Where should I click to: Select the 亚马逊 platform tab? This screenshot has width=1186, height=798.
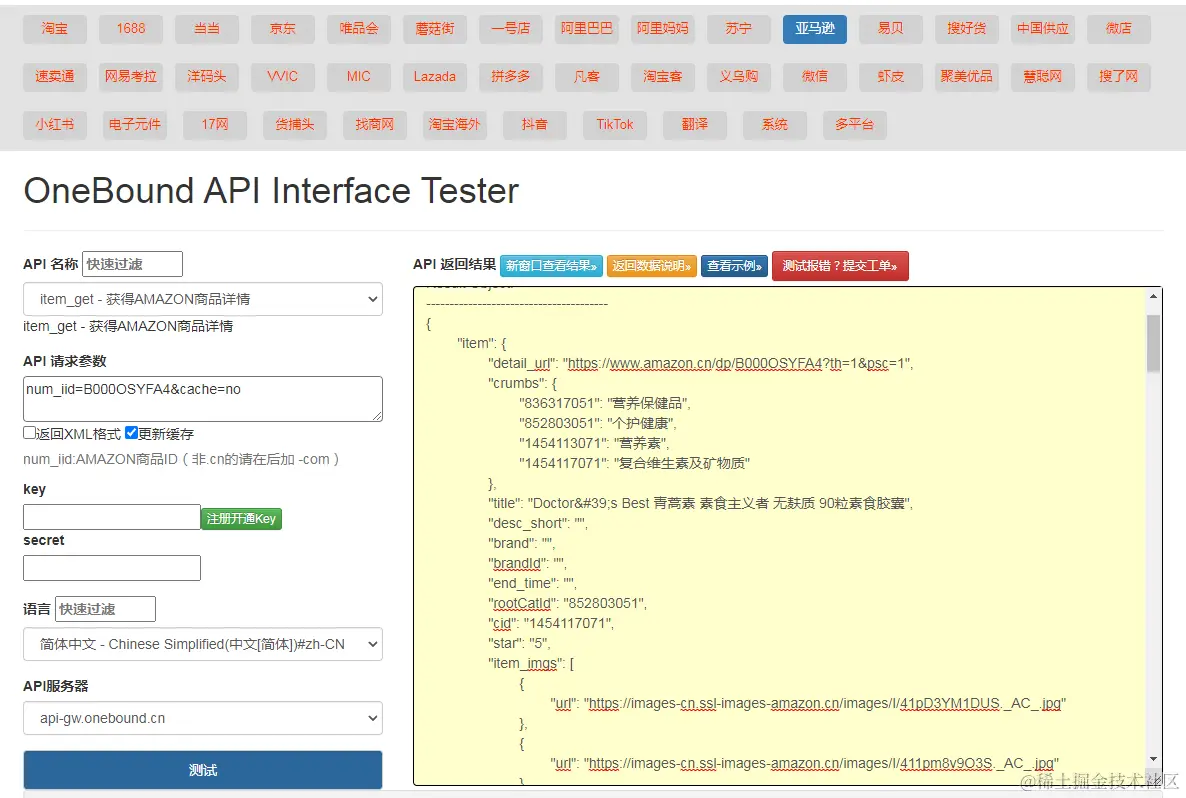pos(814,29)
